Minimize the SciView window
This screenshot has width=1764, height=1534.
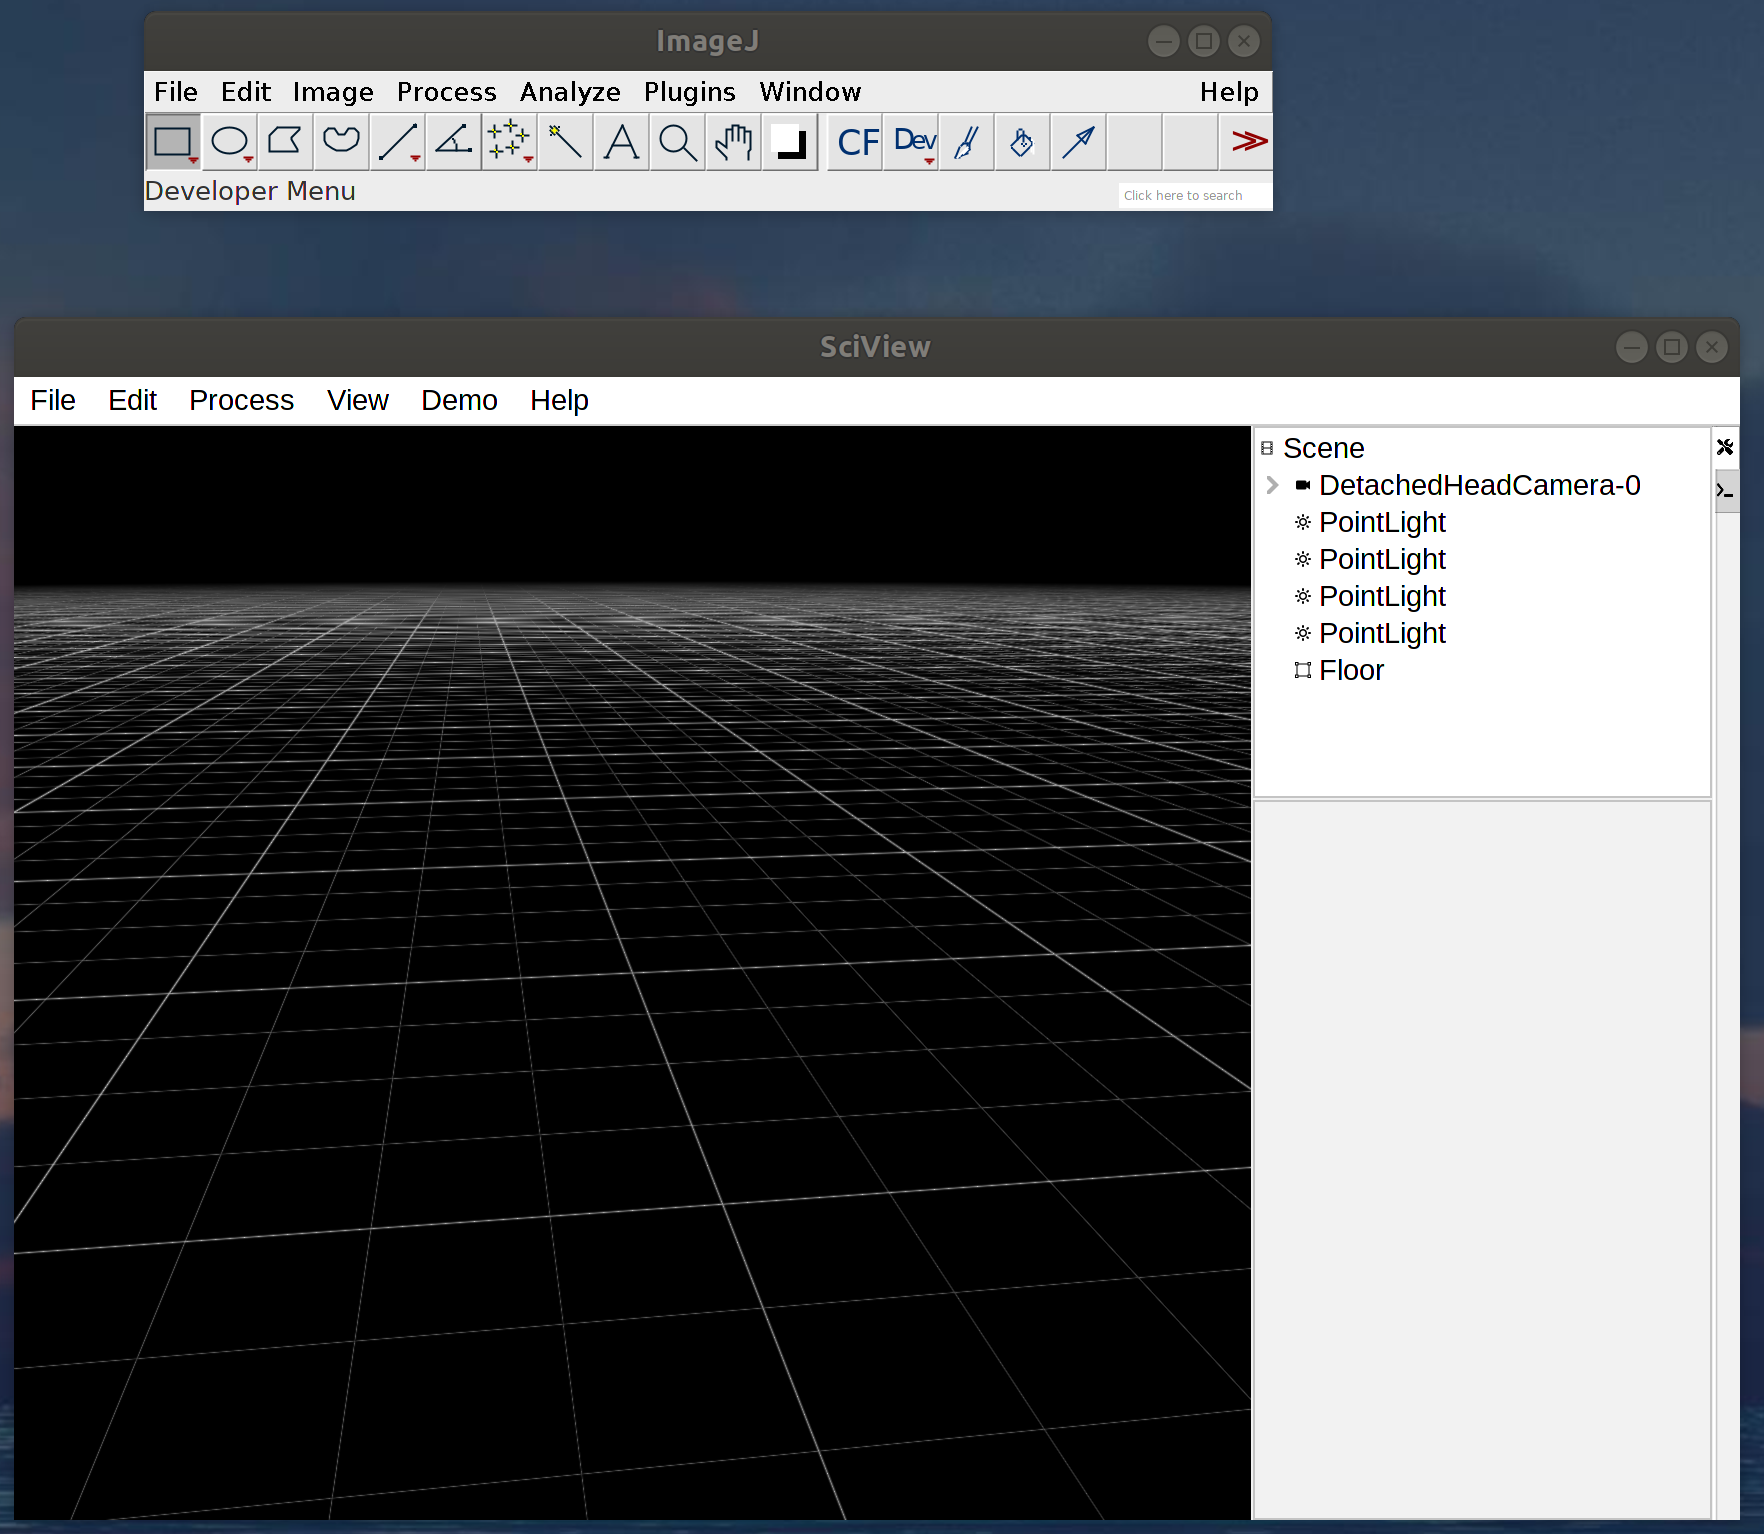tap(1632, 347)
